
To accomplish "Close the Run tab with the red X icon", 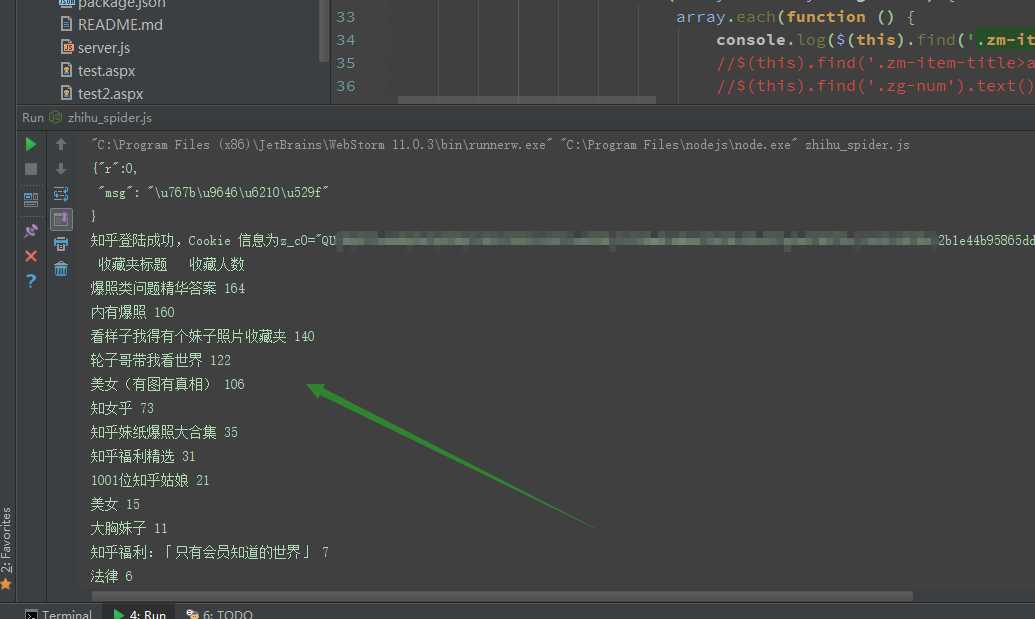I will click(x=30, y=255).
